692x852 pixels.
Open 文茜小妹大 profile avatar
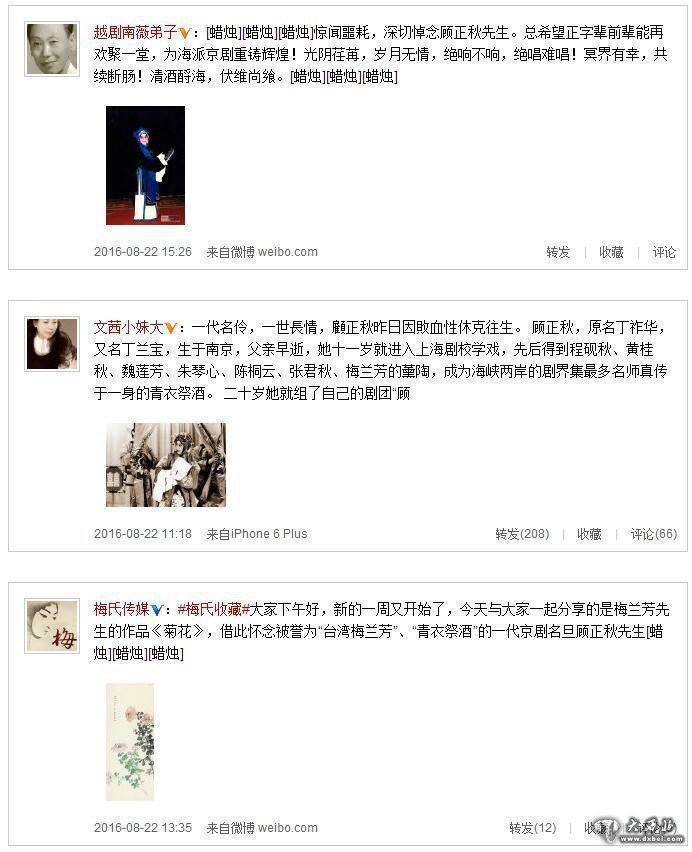click(x=52, y=344)
